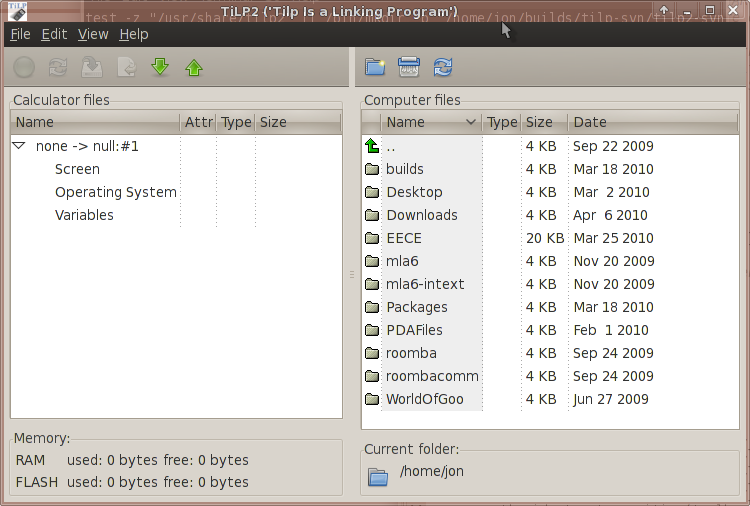Sort computer files by Name column arrow
This screenshot has height=506, width=750.
coord(471,122)
